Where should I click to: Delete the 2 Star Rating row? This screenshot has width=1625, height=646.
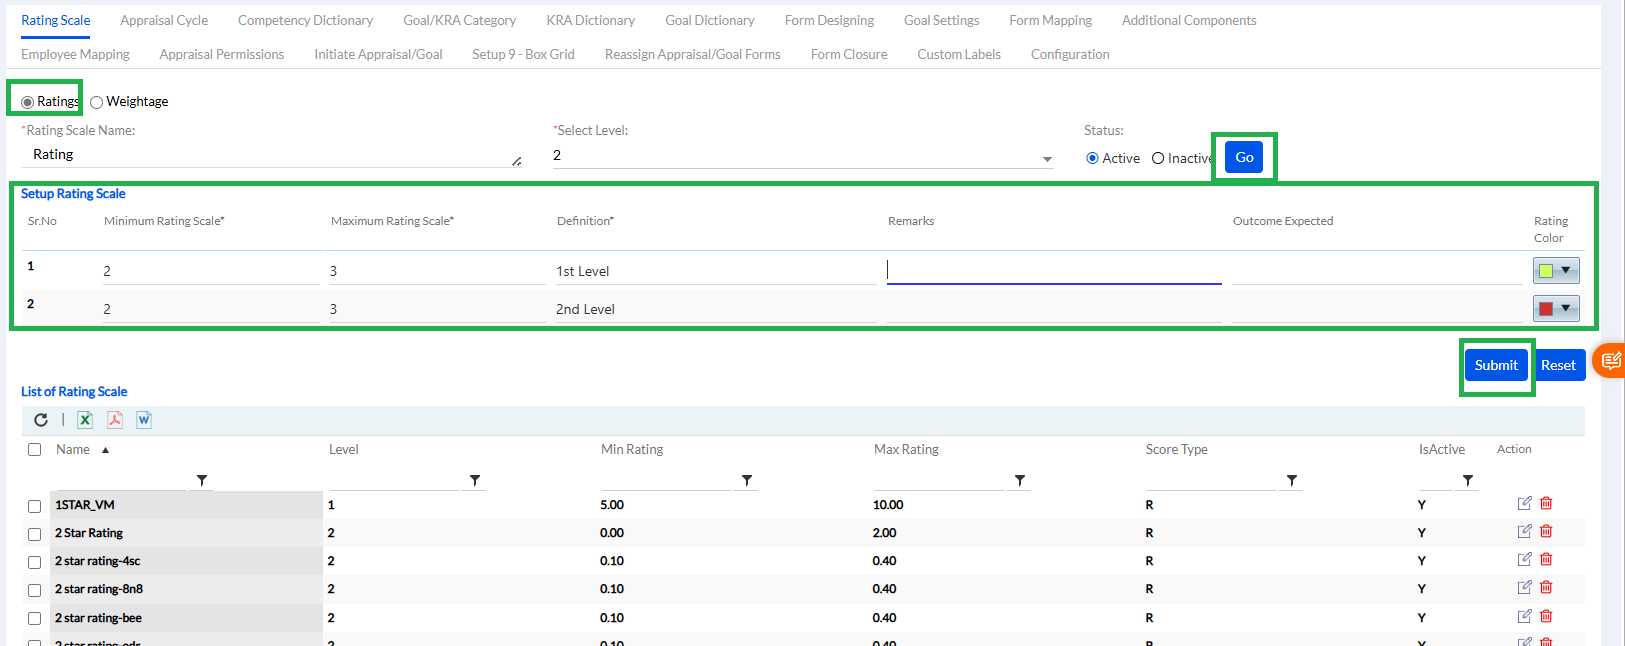pyautogui.click(x=1546, y=532)
